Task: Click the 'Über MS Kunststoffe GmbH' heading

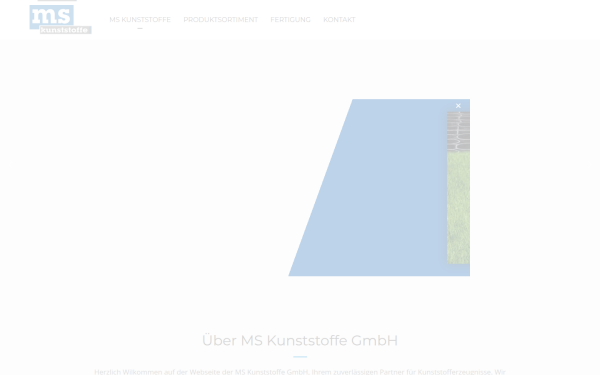Action: pos(300,340)
